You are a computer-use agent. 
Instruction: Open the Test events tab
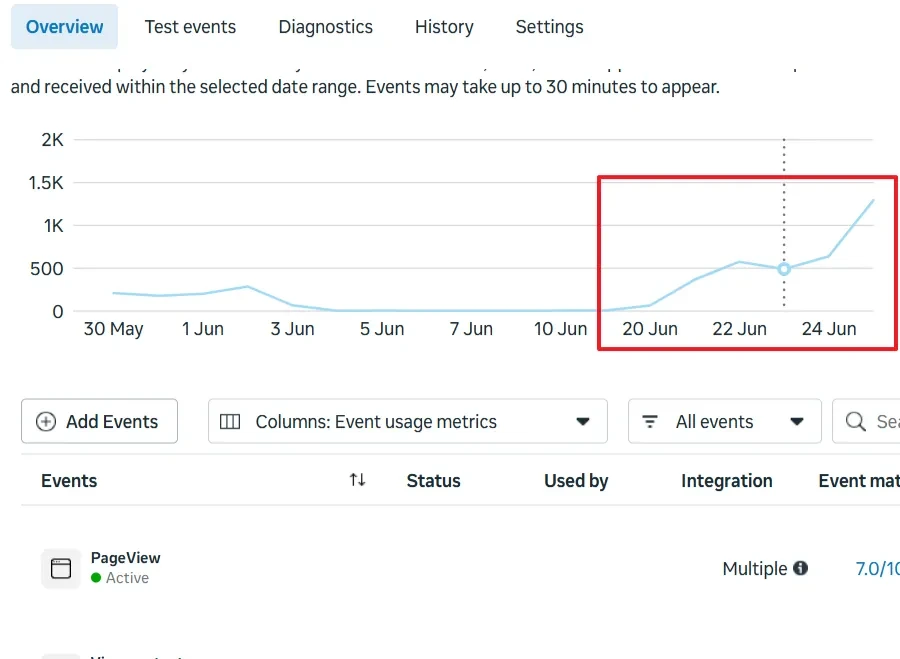coord(190,26)
